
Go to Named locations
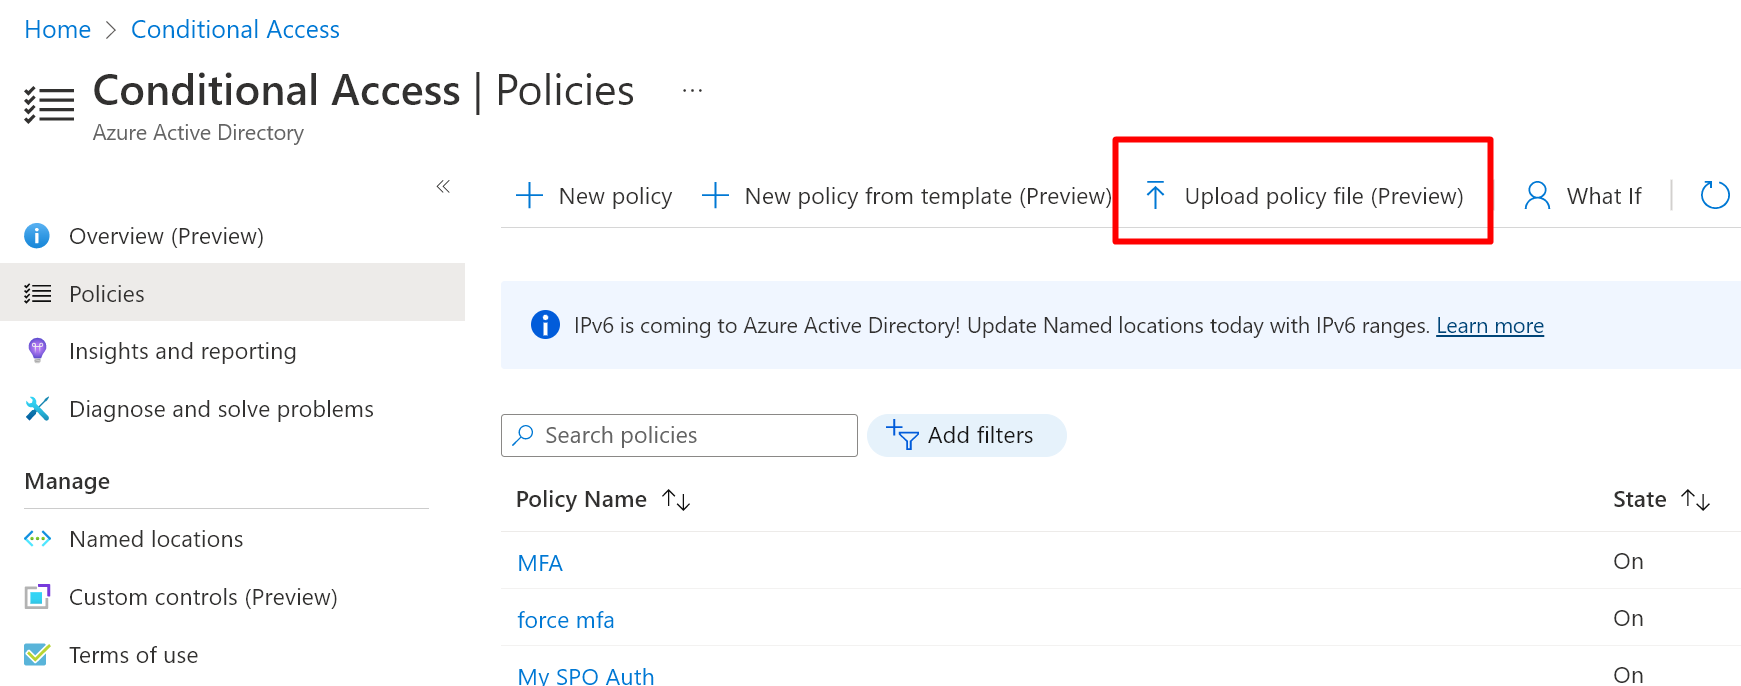[156, 539]
